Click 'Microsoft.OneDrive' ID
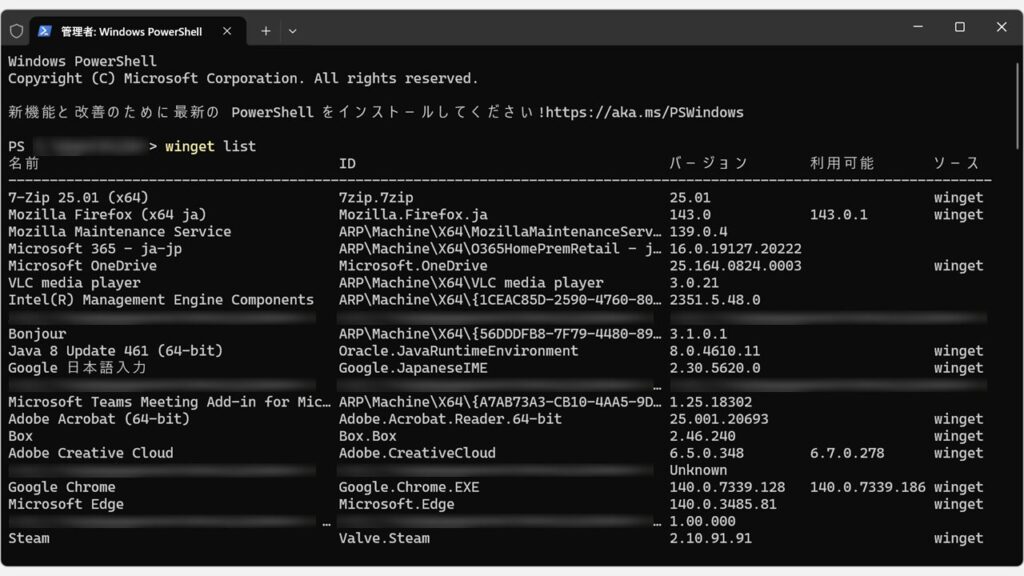 click(413, 265)
